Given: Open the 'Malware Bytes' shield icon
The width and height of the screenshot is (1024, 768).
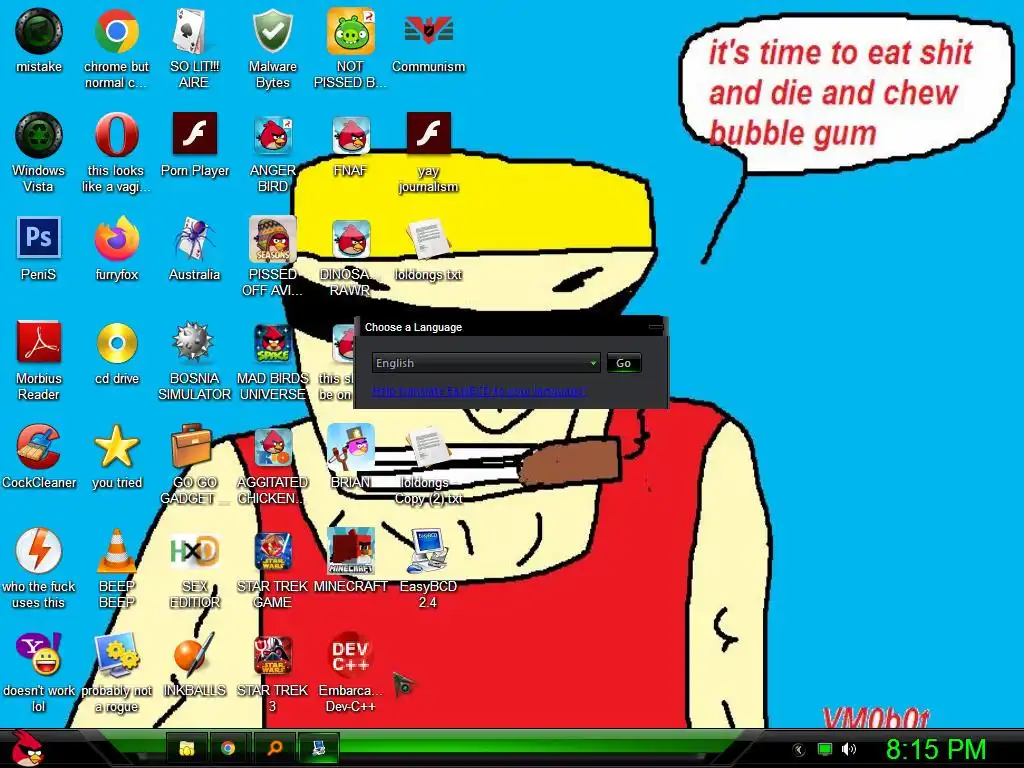Looking at the screenshot, I should click(272, 31).
